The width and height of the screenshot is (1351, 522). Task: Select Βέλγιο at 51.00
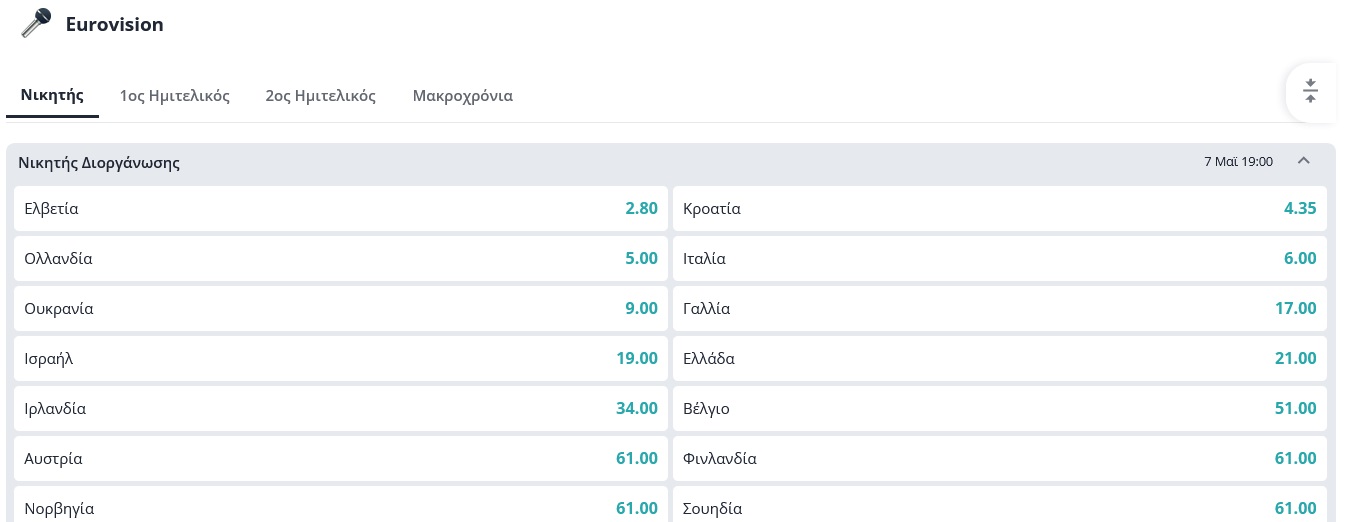pyautogui.click(x=999, y=408)
